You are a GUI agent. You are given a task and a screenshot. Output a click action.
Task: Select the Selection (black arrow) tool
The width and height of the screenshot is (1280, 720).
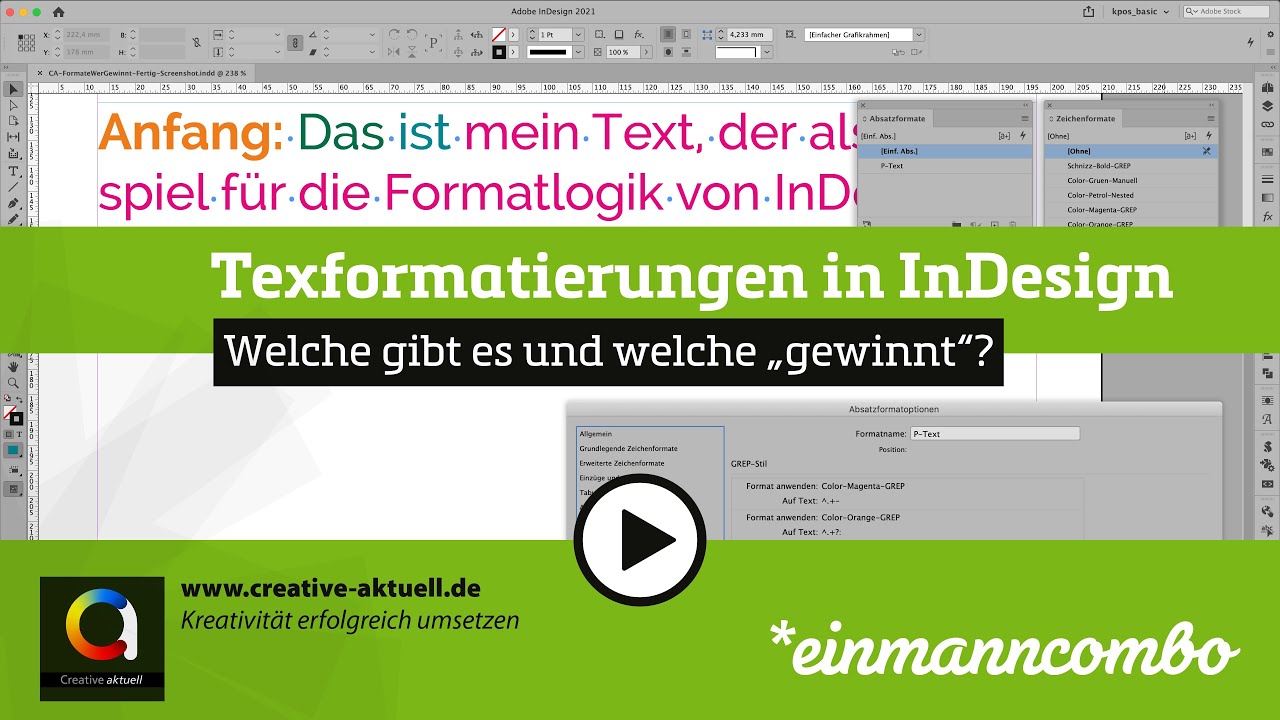tap(14, 90)
